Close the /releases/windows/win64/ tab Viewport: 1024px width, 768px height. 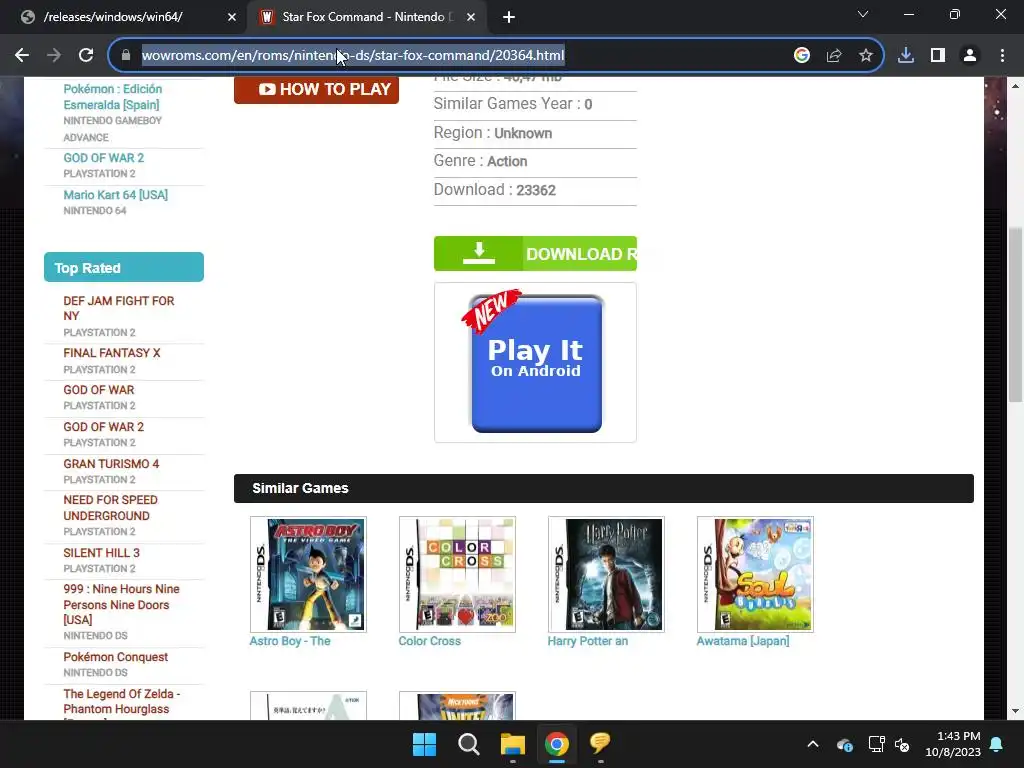point(232,17)
